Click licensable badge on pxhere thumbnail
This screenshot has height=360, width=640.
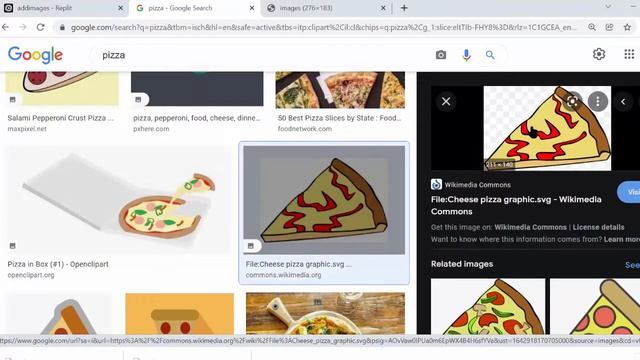pyautogui.click(x=138, y=99)
